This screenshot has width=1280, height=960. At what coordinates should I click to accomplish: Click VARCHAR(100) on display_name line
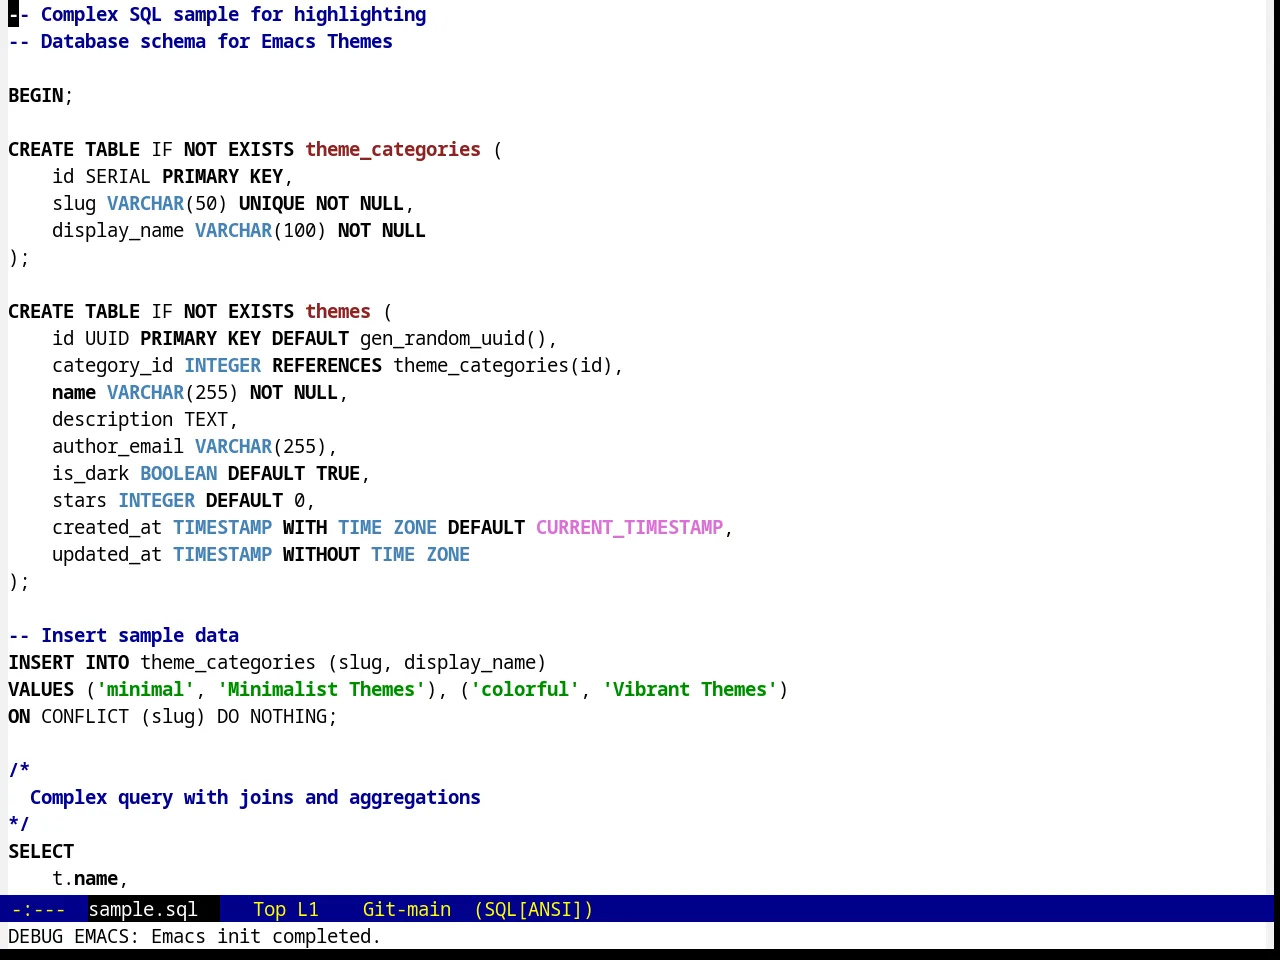261,230
